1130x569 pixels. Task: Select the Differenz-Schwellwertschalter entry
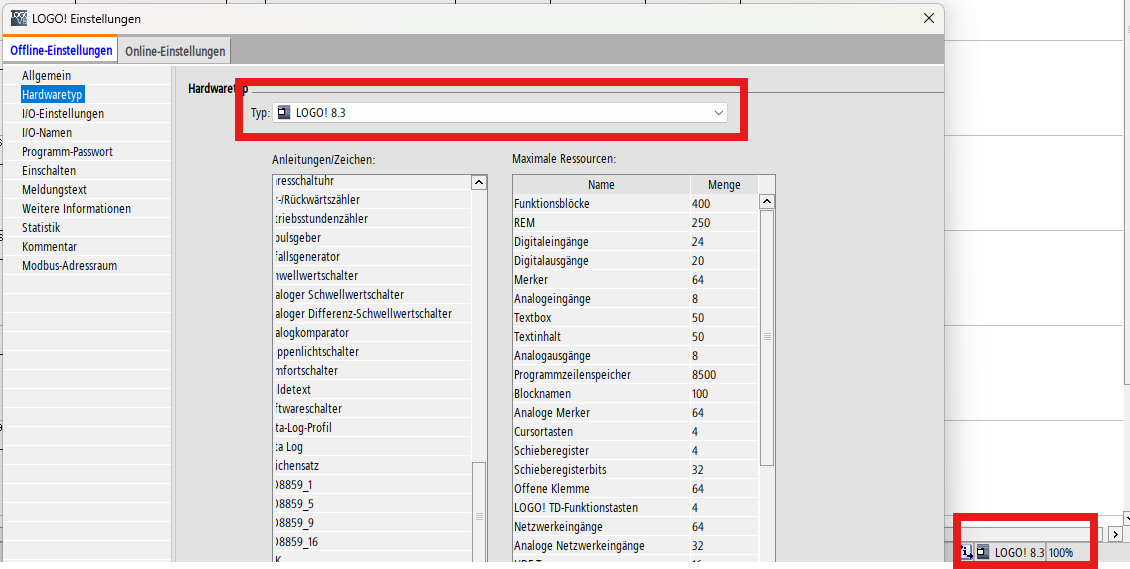coord(372,314)
